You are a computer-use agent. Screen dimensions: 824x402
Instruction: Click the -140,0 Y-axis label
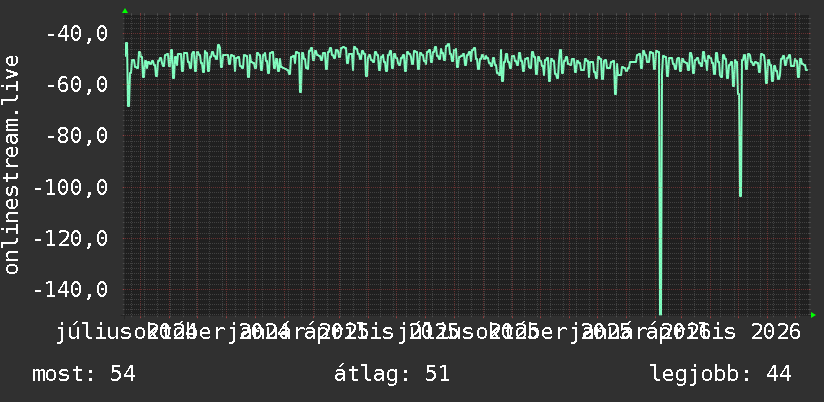[x=71, y=290]
